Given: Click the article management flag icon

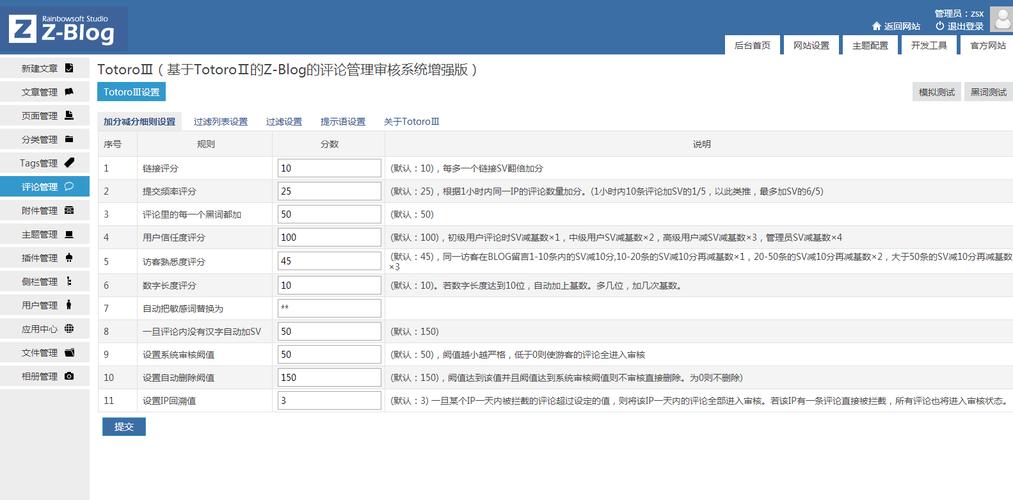Looking at the screenshot, I should 69,92.
